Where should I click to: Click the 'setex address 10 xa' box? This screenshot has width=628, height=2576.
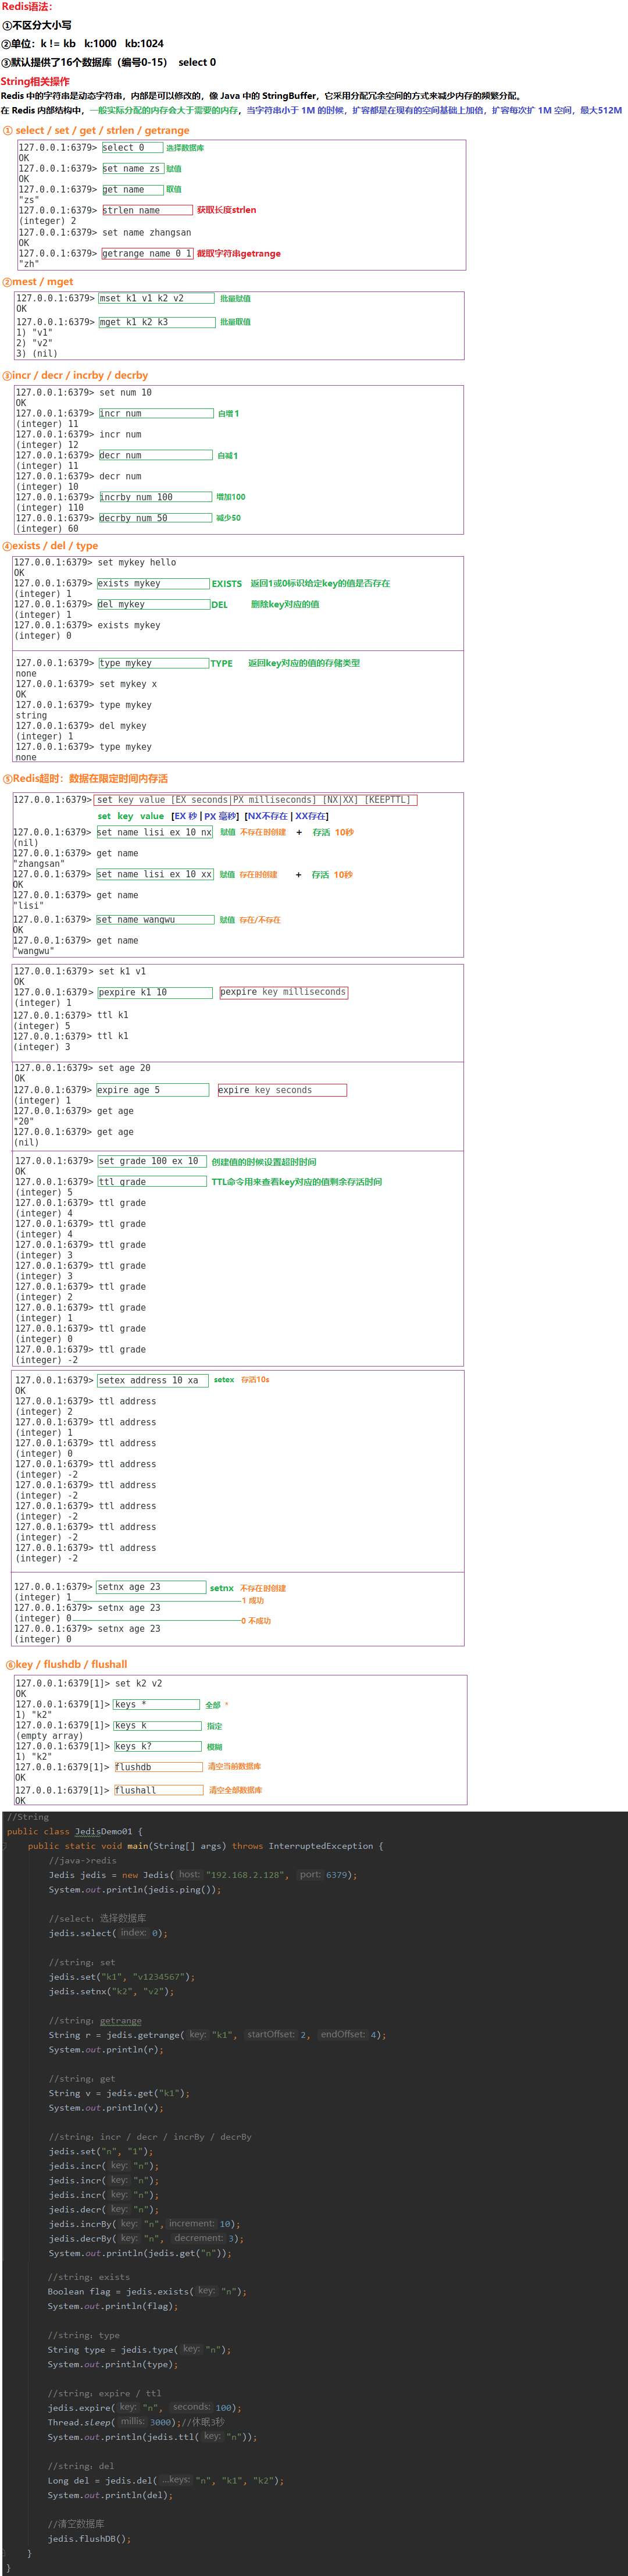tap(152, 1380)
